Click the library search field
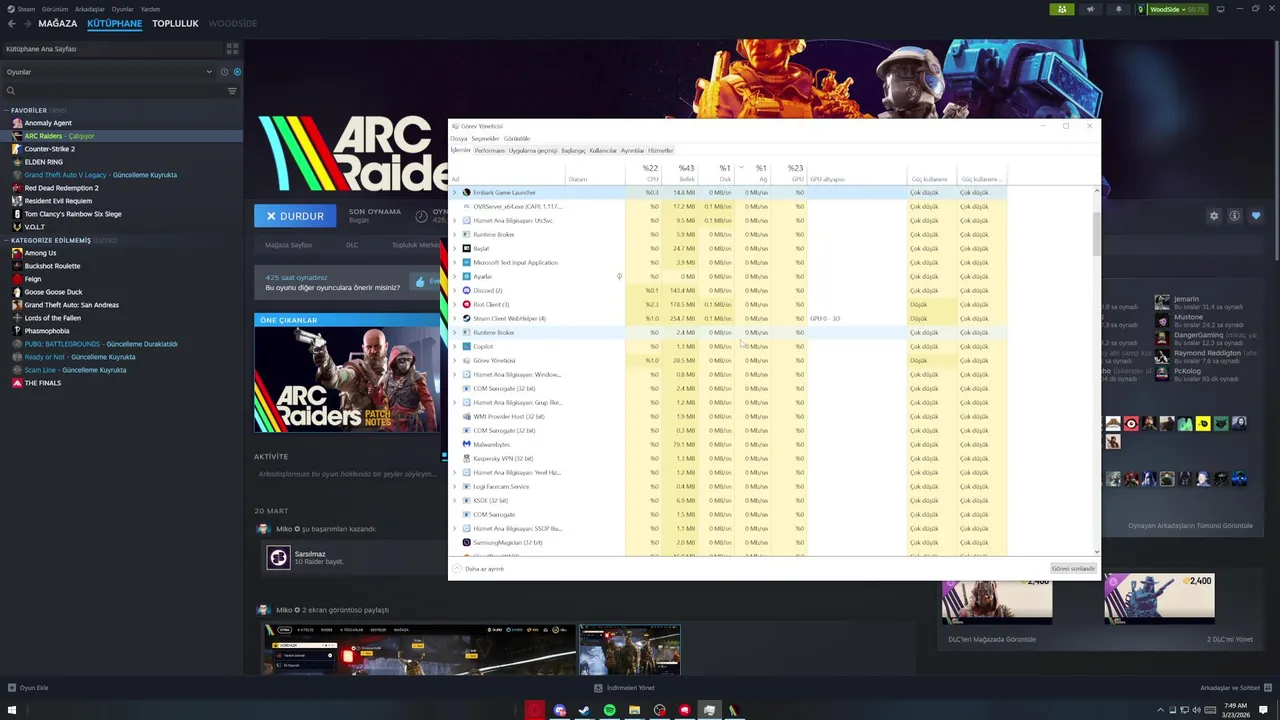The image size is (1280, 720). click(113, 91)
